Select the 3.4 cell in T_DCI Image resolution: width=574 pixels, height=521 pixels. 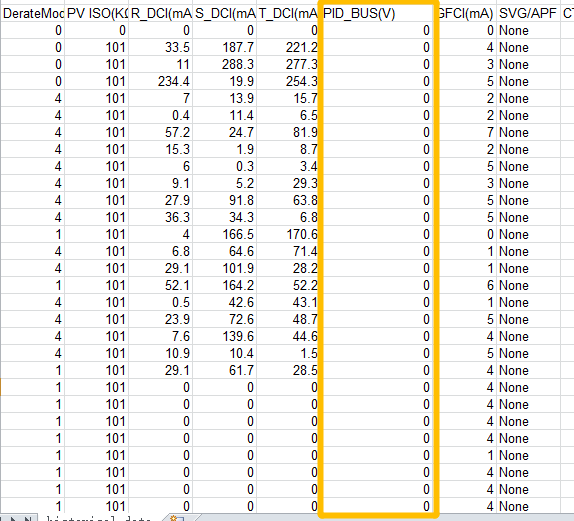288,166
